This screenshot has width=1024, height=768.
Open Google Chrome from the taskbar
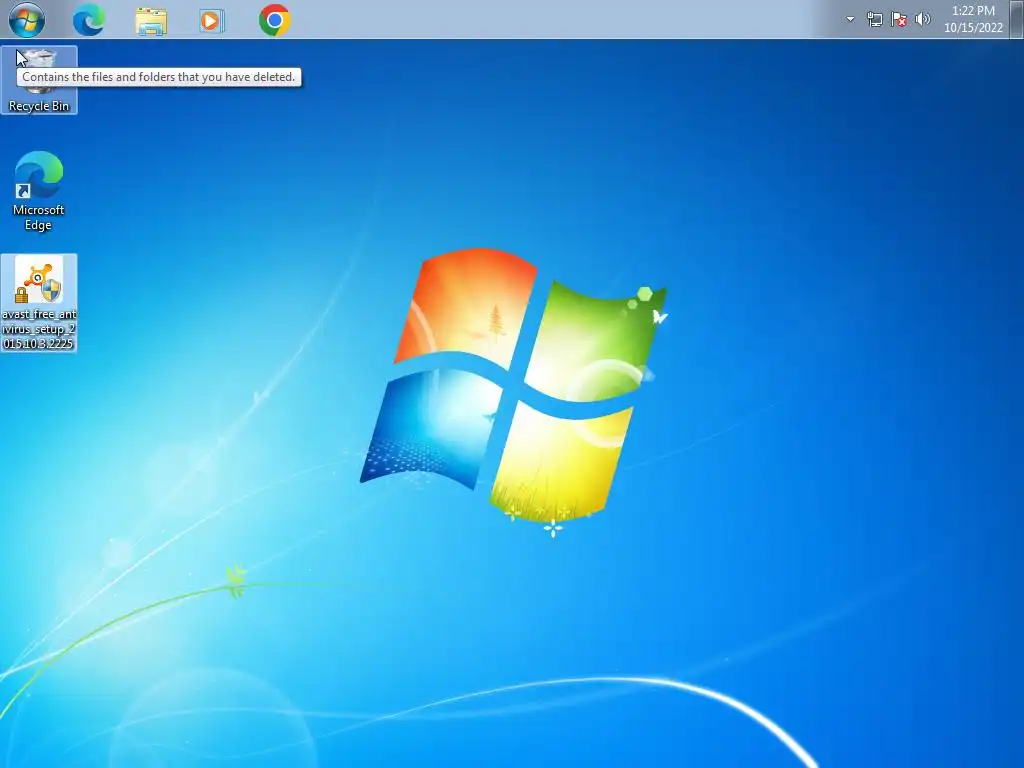coord(274,20)
